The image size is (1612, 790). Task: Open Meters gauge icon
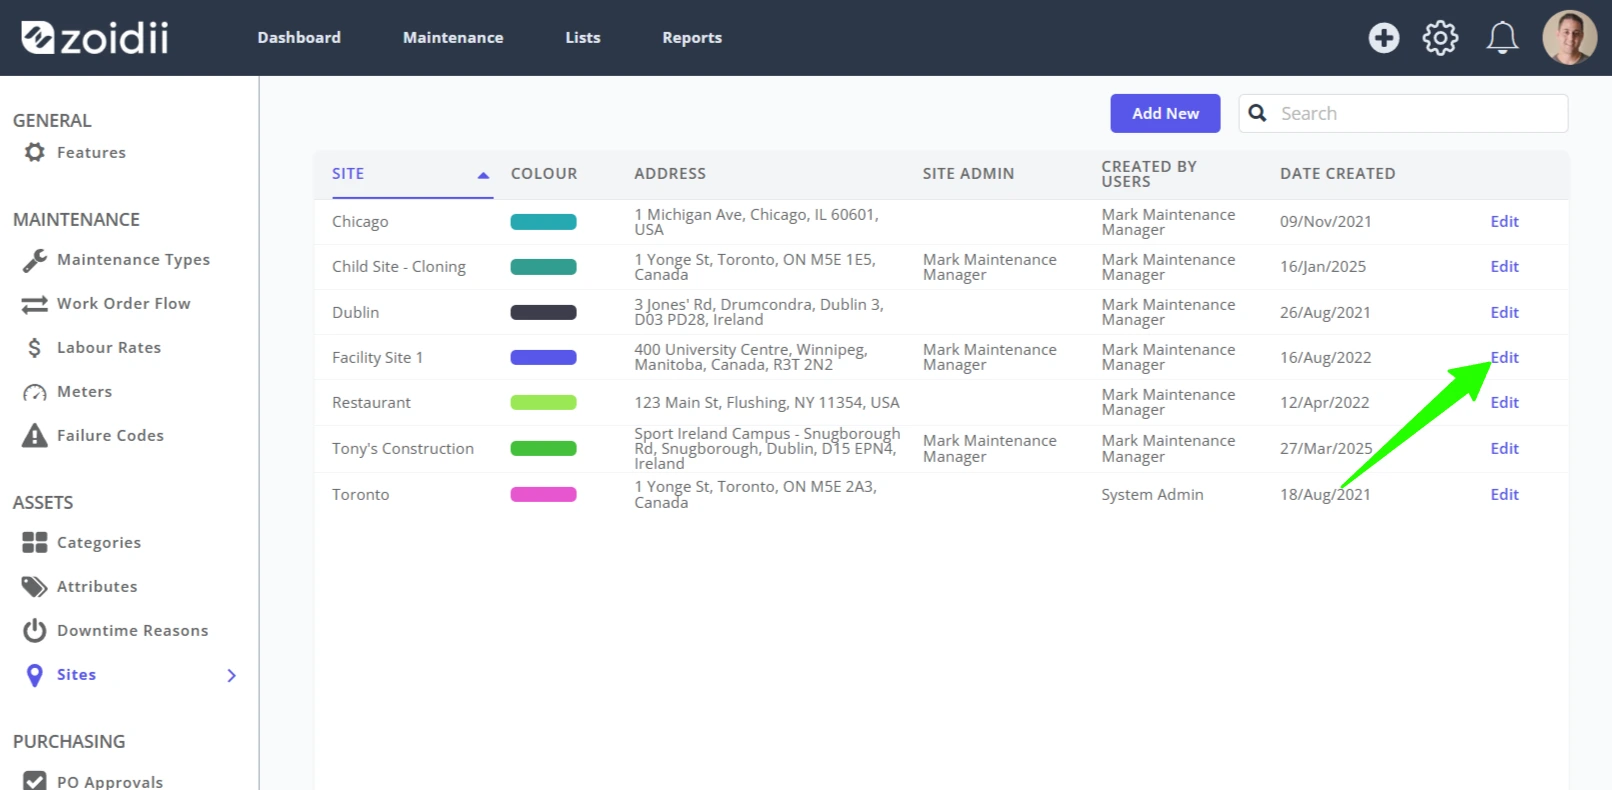pos(35,392)
